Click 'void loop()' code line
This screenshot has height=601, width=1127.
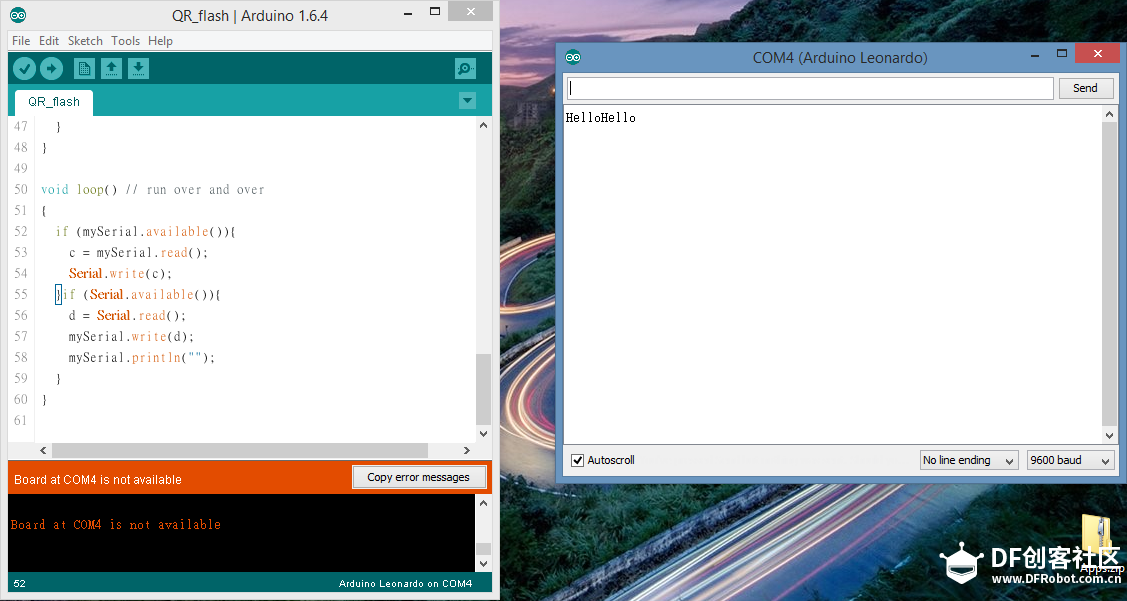pos(152,190)
